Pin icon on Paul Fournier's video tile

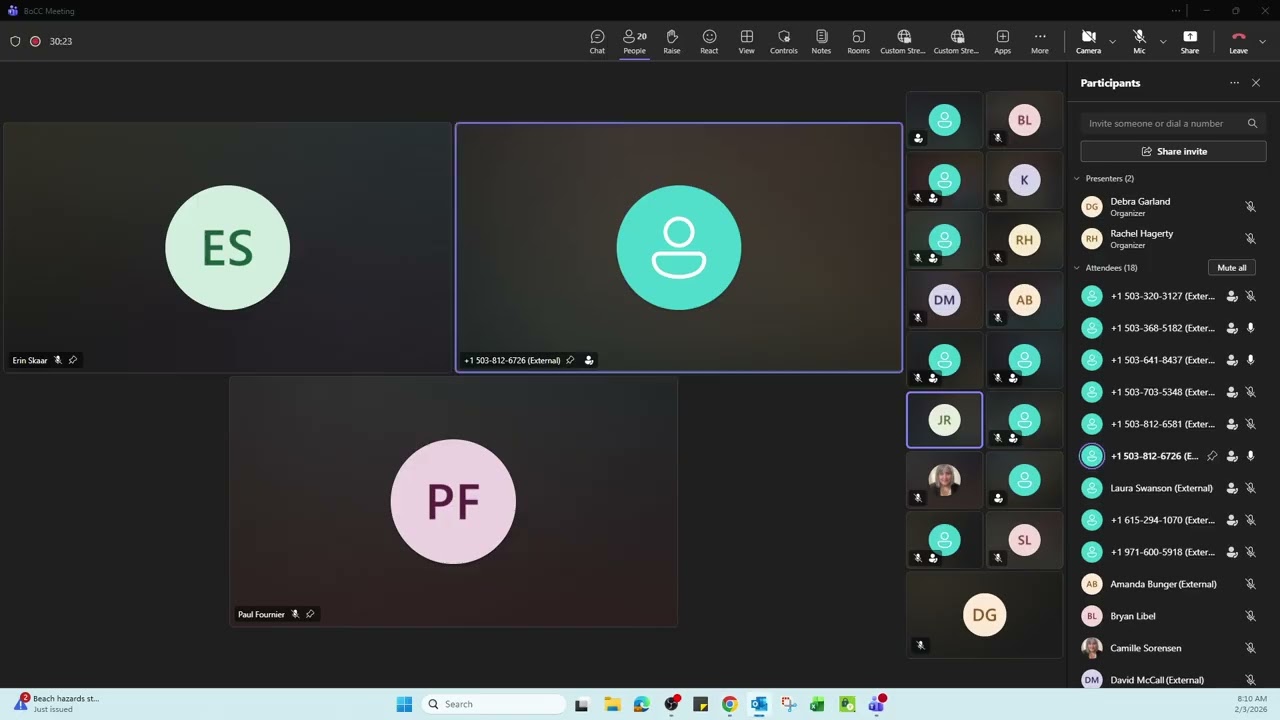310,614
